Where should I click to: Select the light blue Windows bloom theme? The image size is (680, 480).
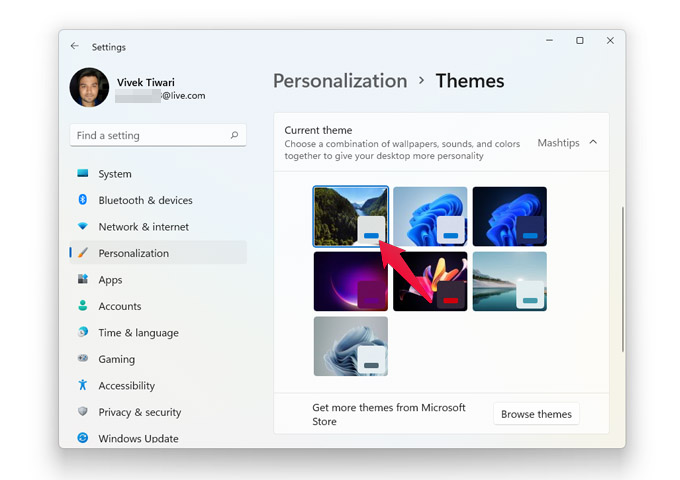430,216
